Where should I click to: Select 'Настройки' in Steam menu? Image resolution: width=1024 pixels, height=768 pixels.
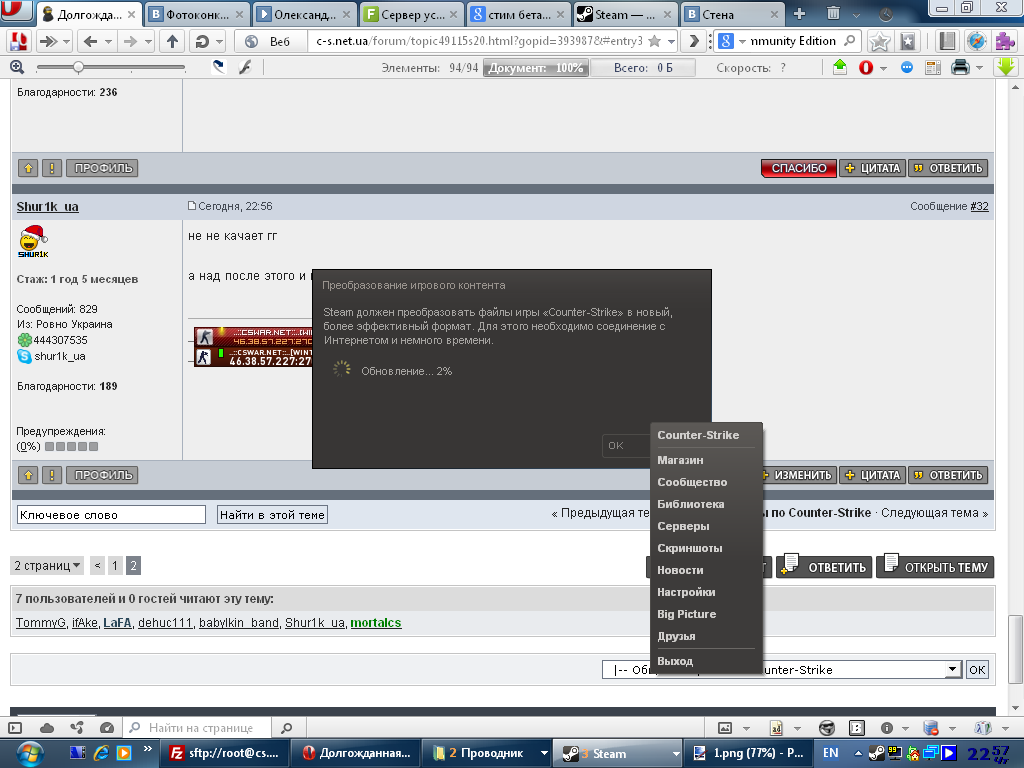pos(686,592)
